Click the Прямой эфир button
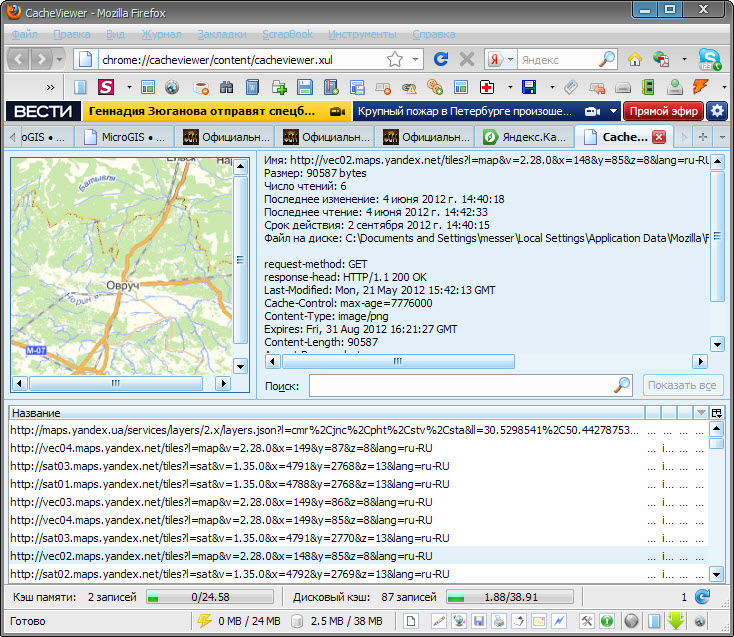 click(x=662, y=111)
